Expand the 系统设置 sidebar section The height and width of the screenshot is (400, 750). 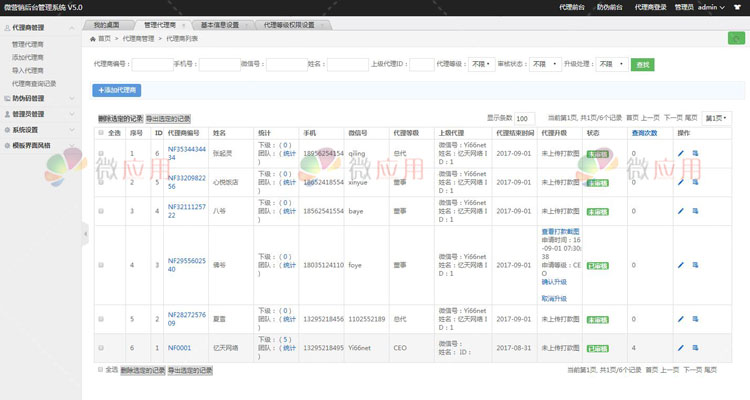(x=40, y=130)
